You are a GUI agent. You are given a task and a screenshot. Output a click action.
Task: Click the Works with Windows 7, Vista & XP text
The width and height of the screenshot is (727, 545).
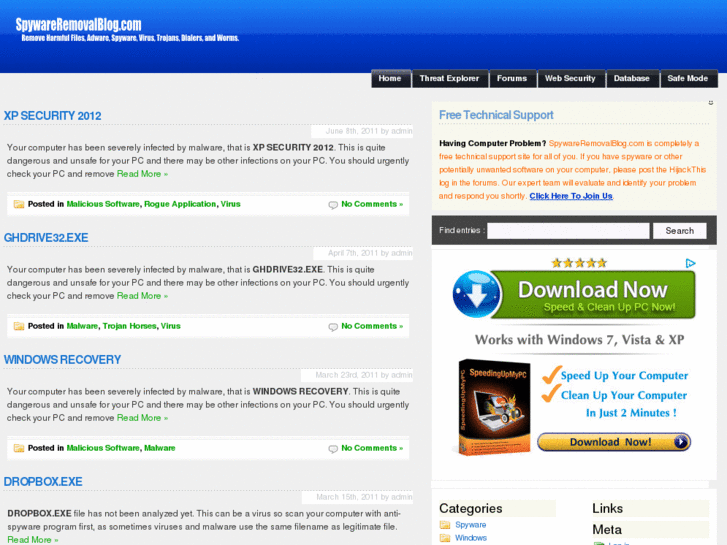tap(579, 340)
